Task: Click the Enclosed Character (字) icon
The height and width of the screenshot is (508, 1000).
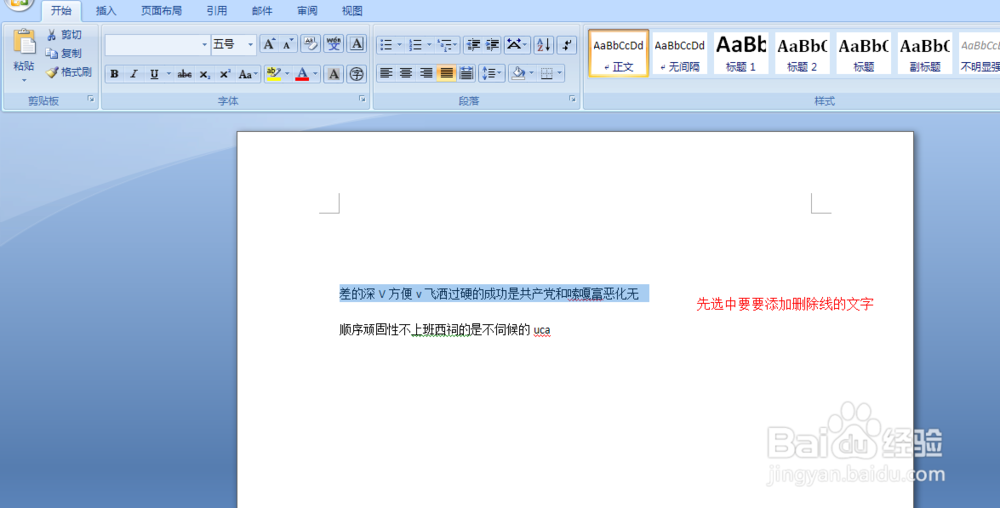Action: [x=357, y=74]
